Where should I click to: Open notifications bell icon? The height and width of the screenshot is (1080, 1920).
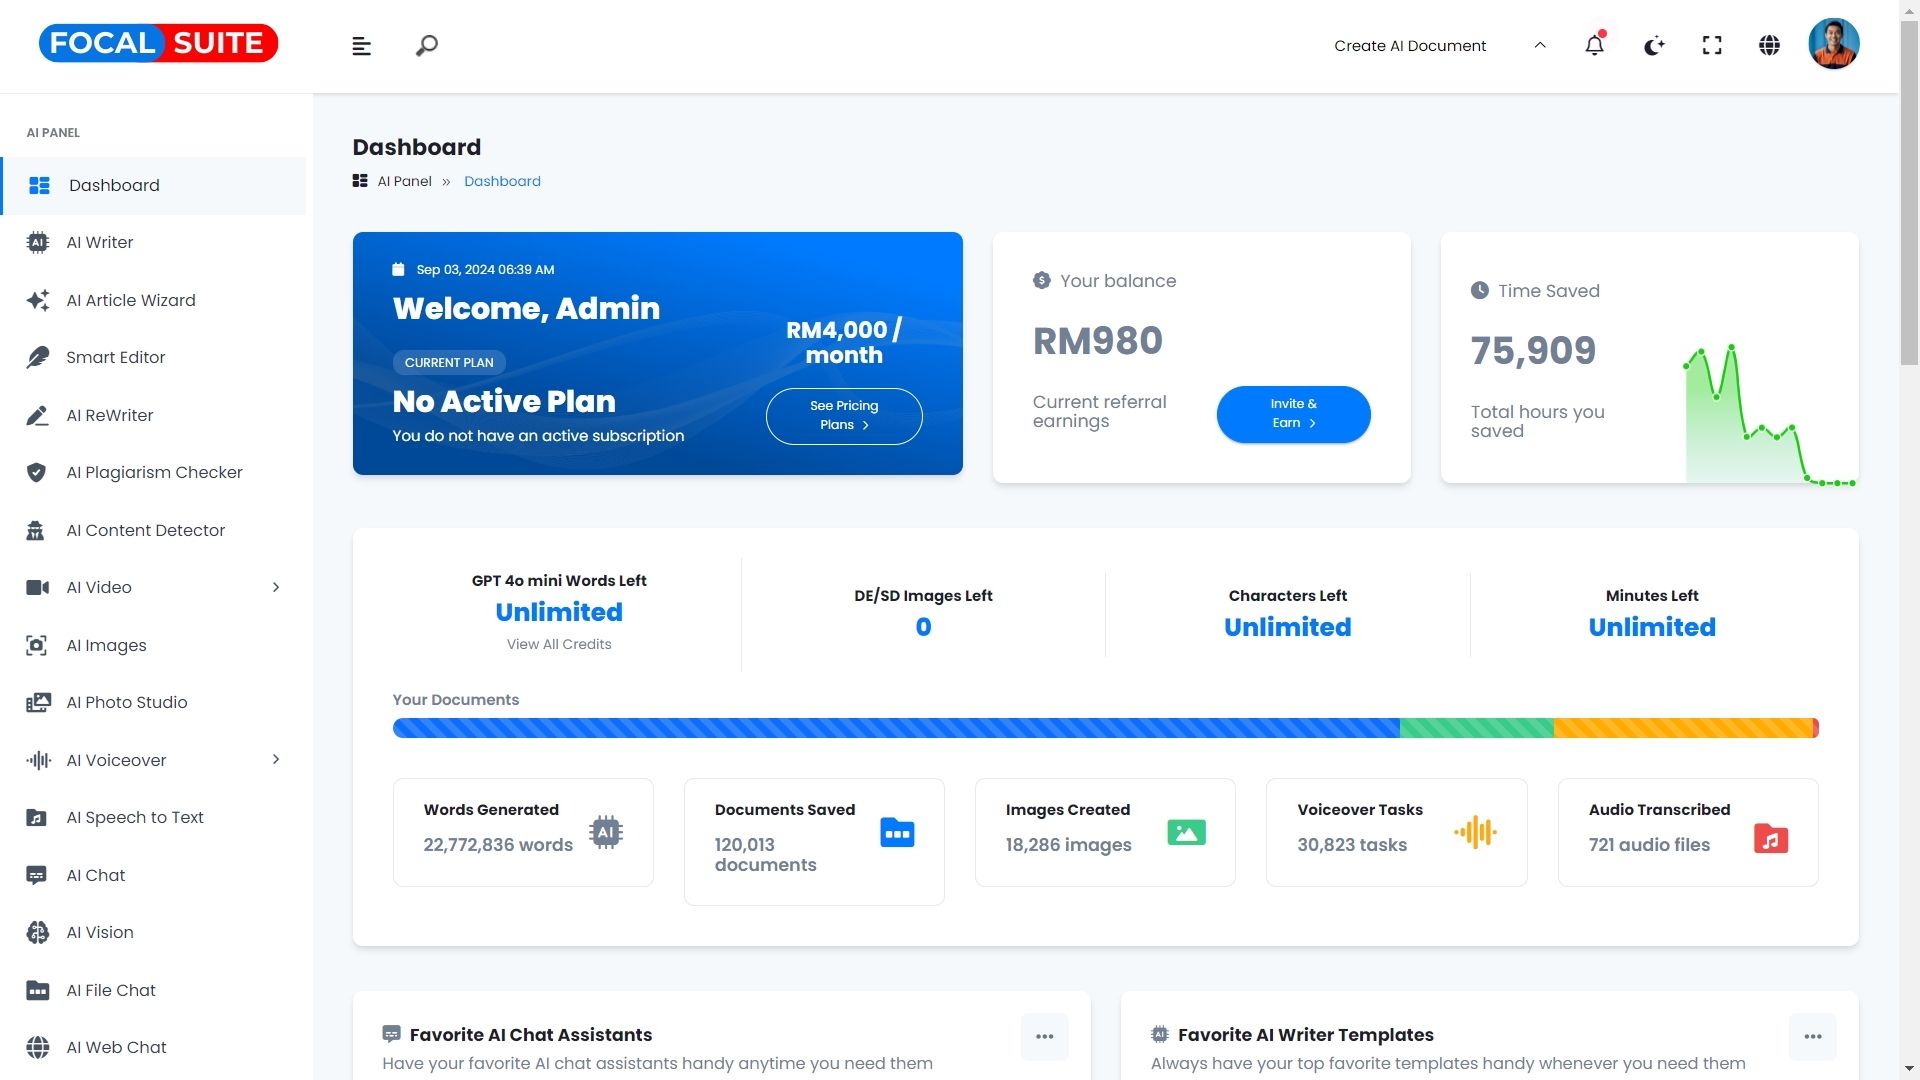point(1594,45)
